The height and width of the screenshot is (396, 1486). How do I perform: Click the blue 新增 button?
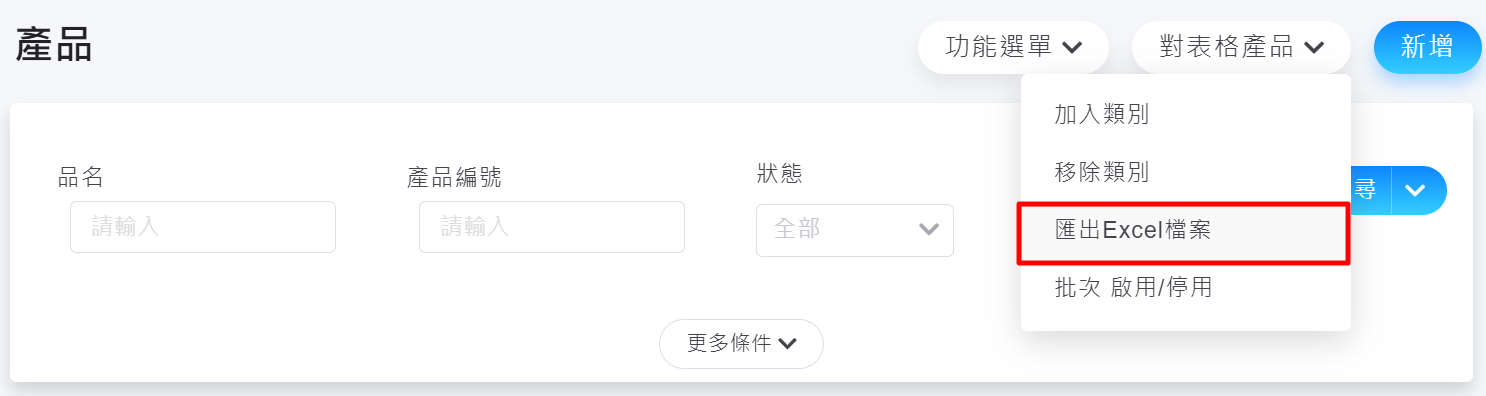click(x=1428, y=47)
